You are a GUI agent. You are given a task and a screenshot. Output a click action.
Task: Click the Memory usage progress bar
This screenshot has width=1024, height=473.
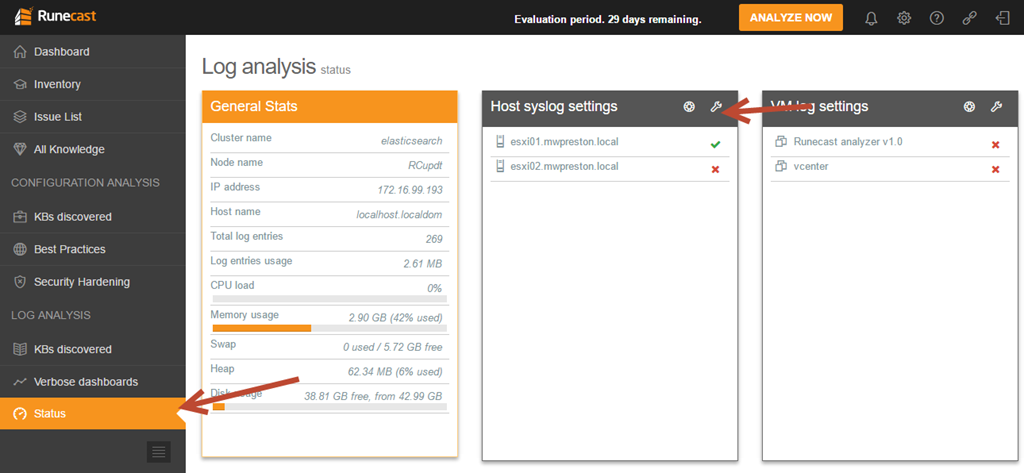[330, 328]
